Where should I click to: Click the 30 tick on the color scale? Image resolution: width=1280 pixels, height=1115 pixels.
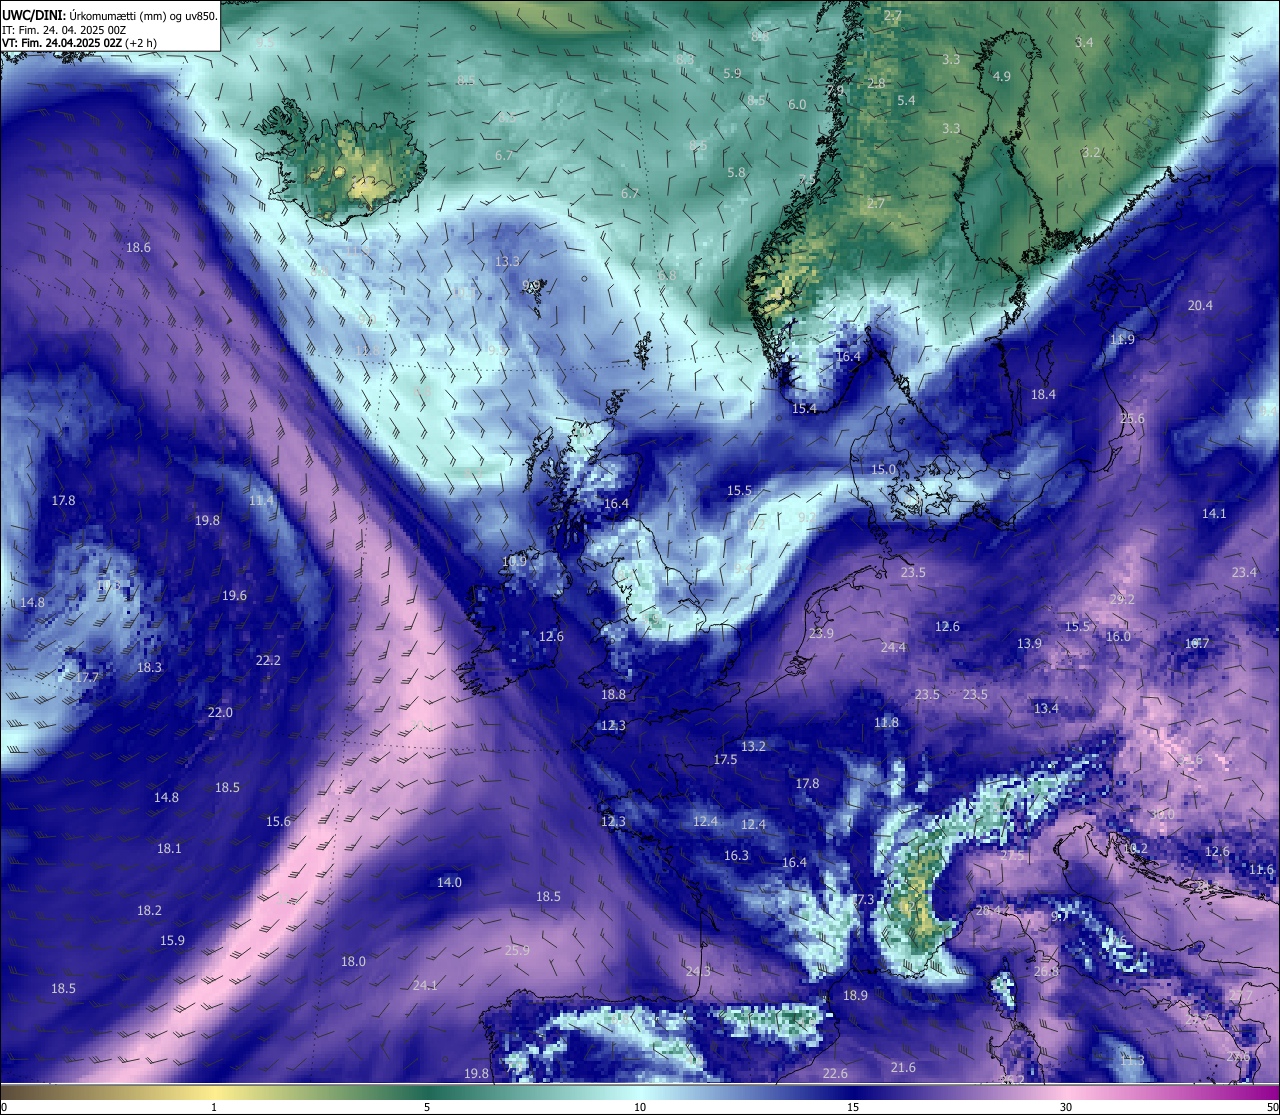[1066, 1107]
